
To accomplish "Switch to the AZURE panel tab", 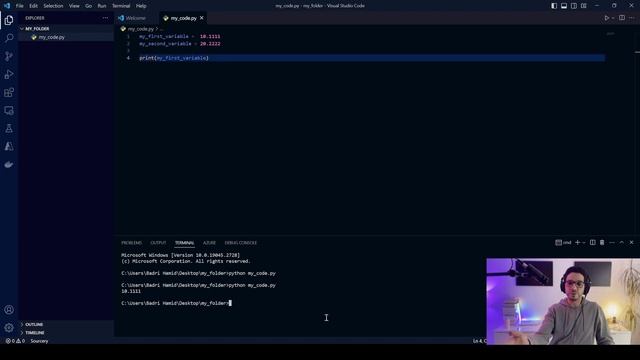I will (x=209, y=243).
